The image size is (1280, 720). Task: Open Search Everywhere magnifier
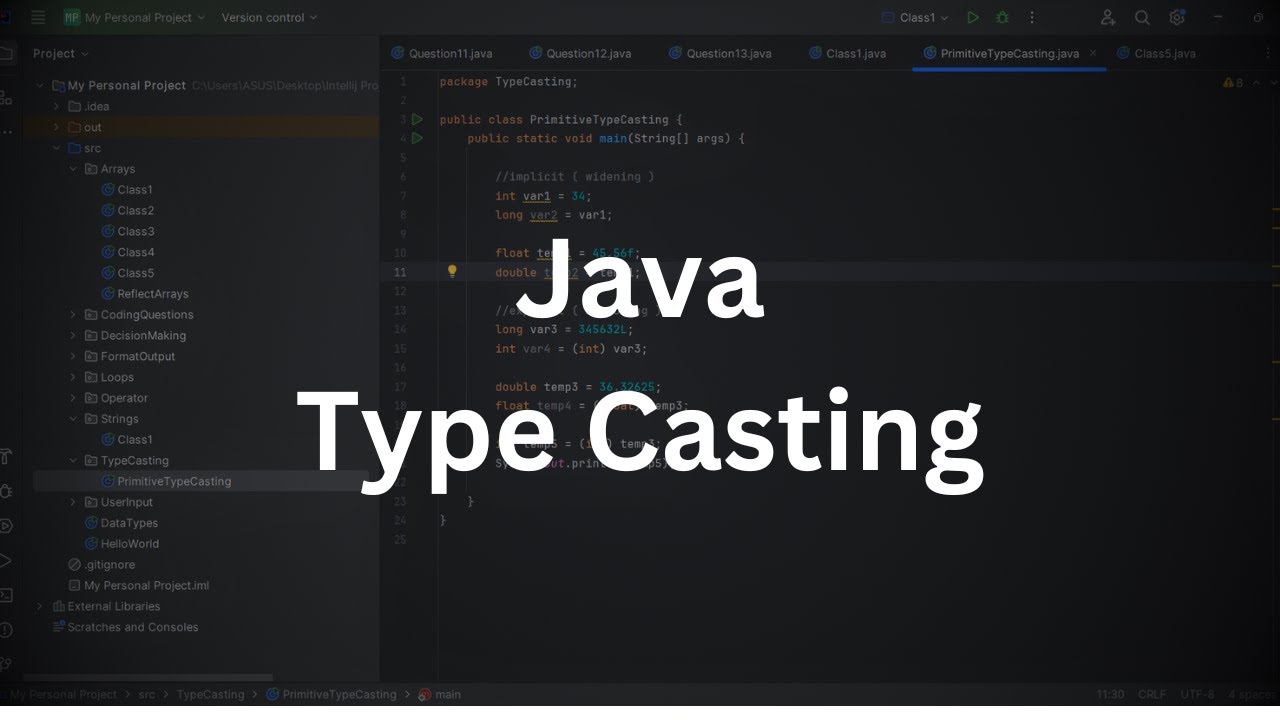pyautogui.click(x=1142, y=17)
